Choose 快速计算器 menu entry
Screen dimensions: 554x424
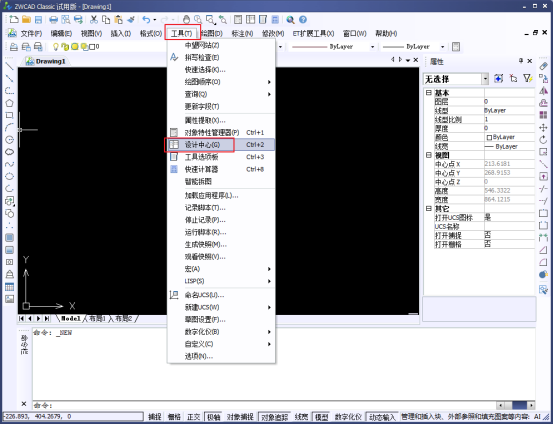222,169
